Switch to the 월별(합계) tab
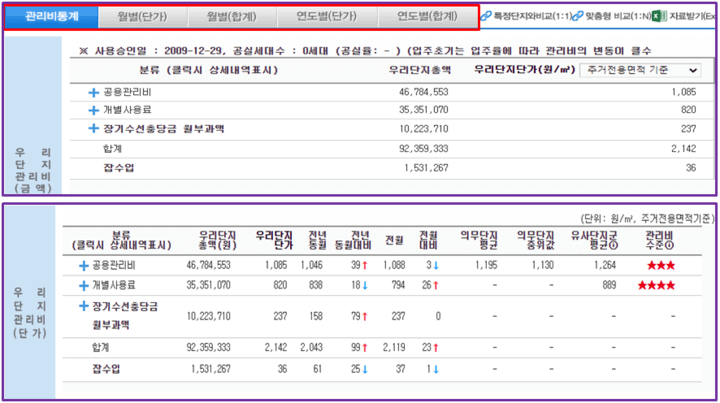This screenshot has width=720, height=403. tap(232, 17)
